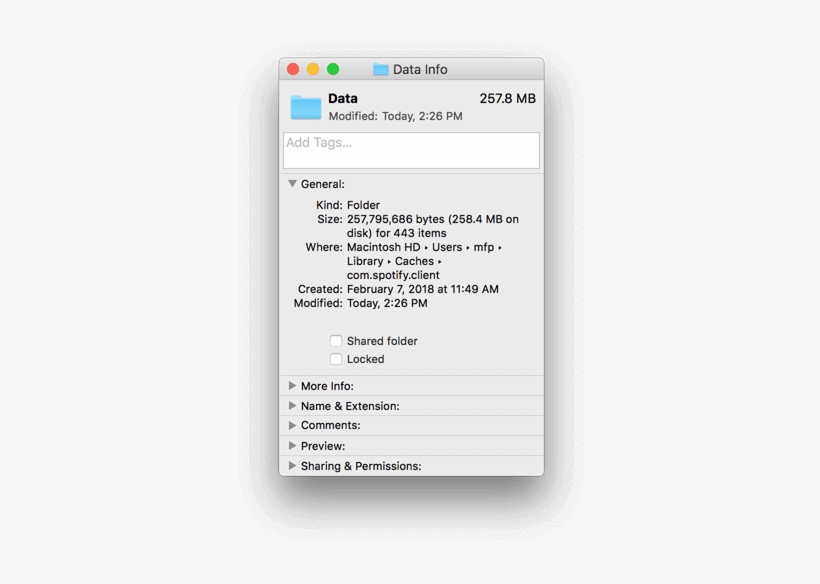Click the 257.8 MB size value
820x584 pixels.
click(507, 98)
